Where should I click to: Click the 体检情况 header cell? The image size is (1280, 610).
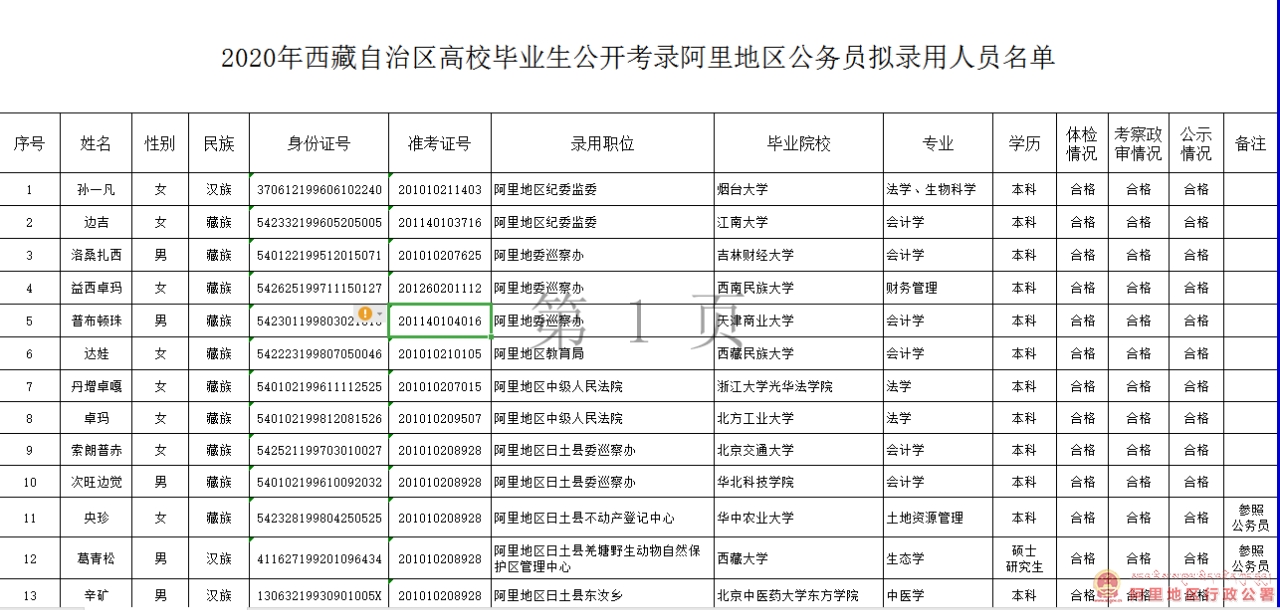1081,143
